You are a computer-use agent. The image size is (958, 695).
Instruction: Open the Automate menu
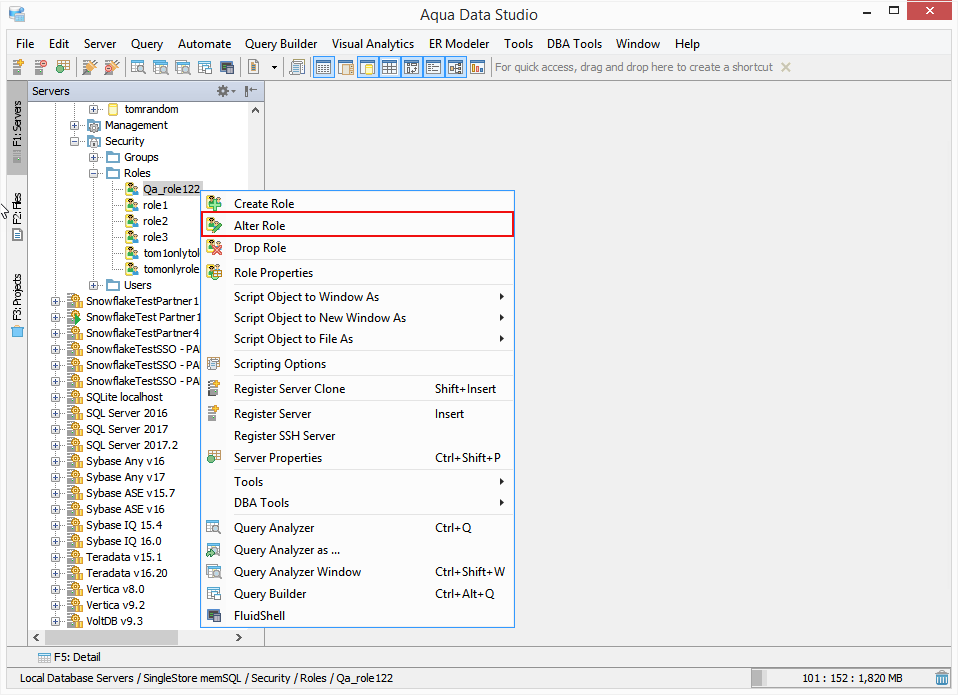pos(205,44)
